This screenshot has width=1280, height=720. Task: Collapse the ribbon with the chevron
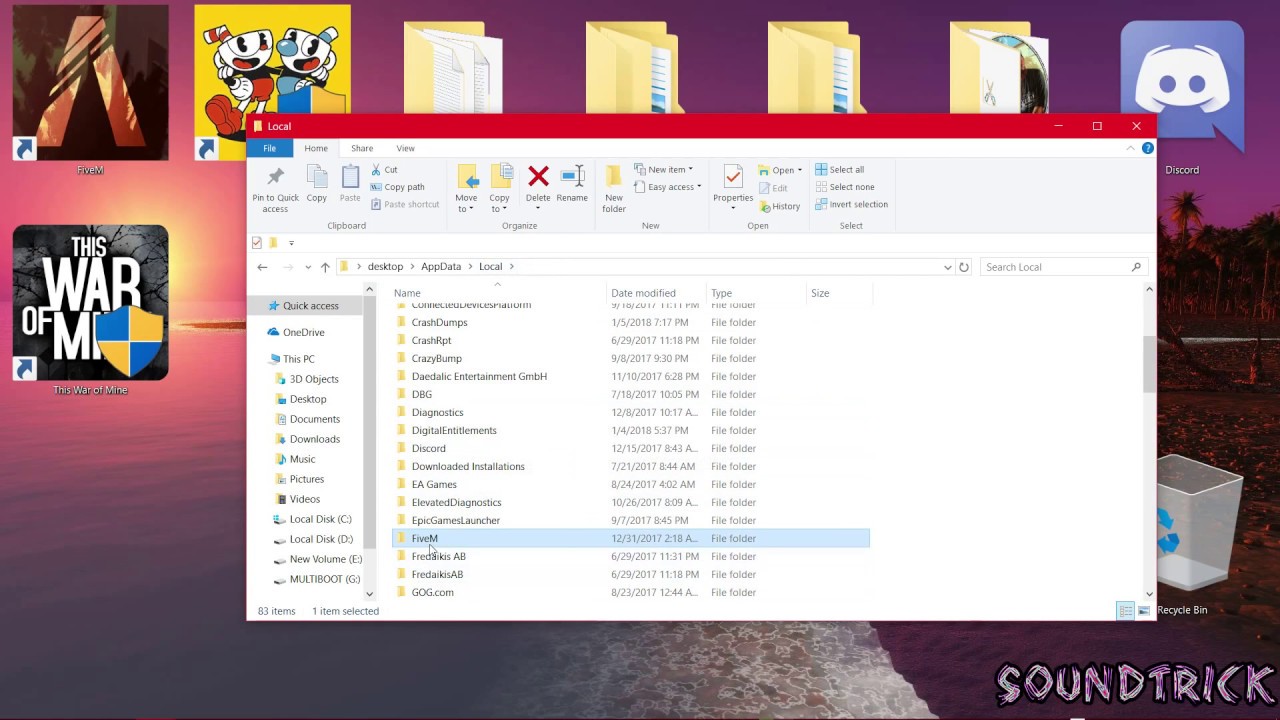(x=1131, y=148)
